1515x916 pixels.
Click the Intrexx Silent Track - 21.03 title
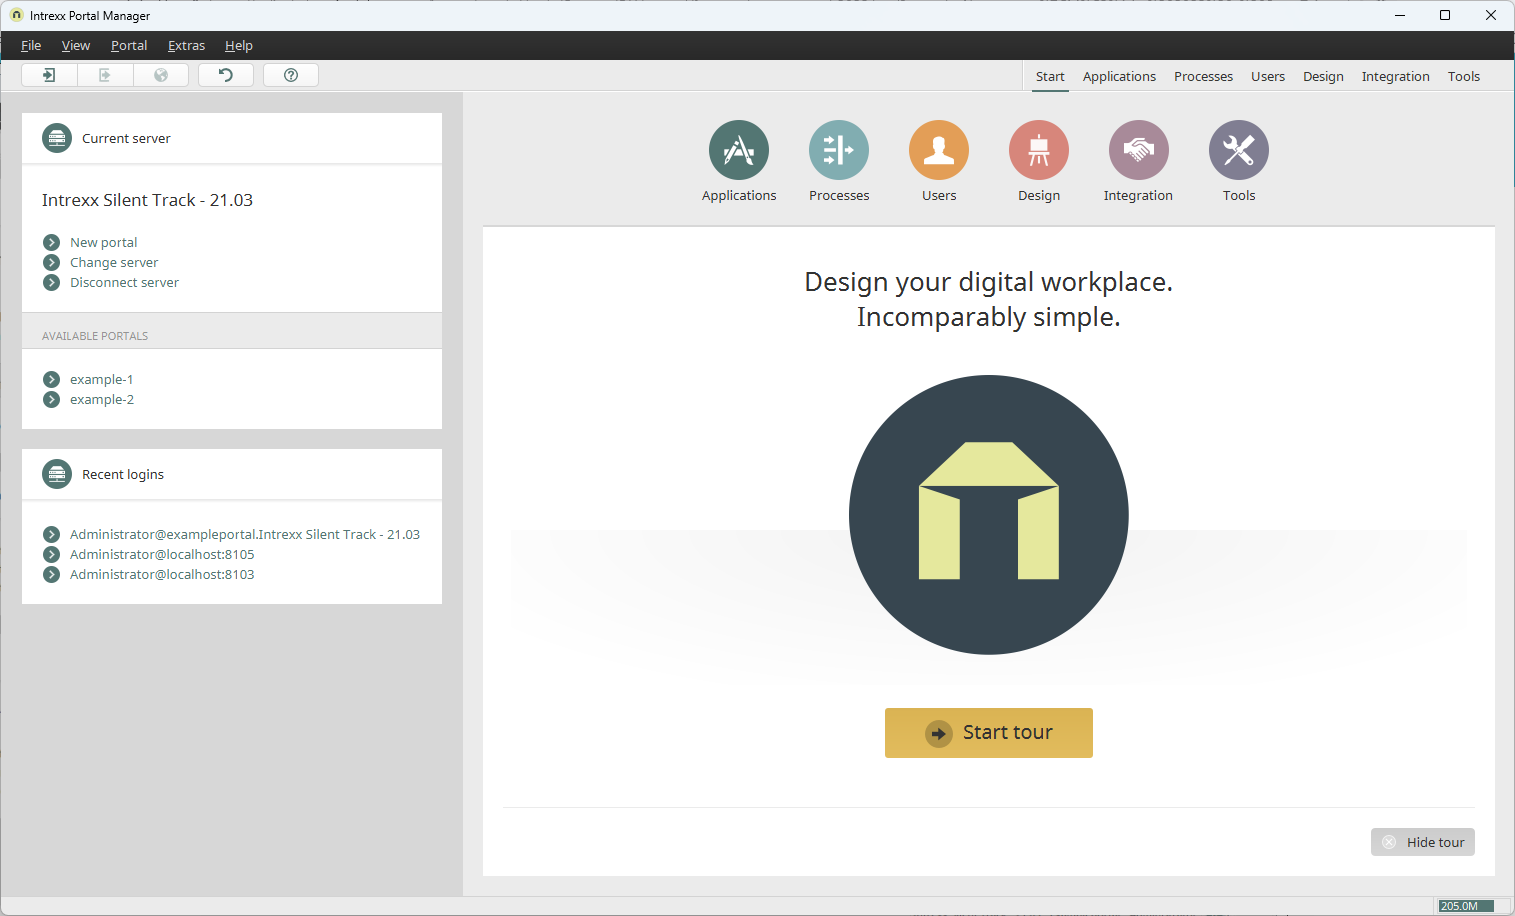(147, 200)
